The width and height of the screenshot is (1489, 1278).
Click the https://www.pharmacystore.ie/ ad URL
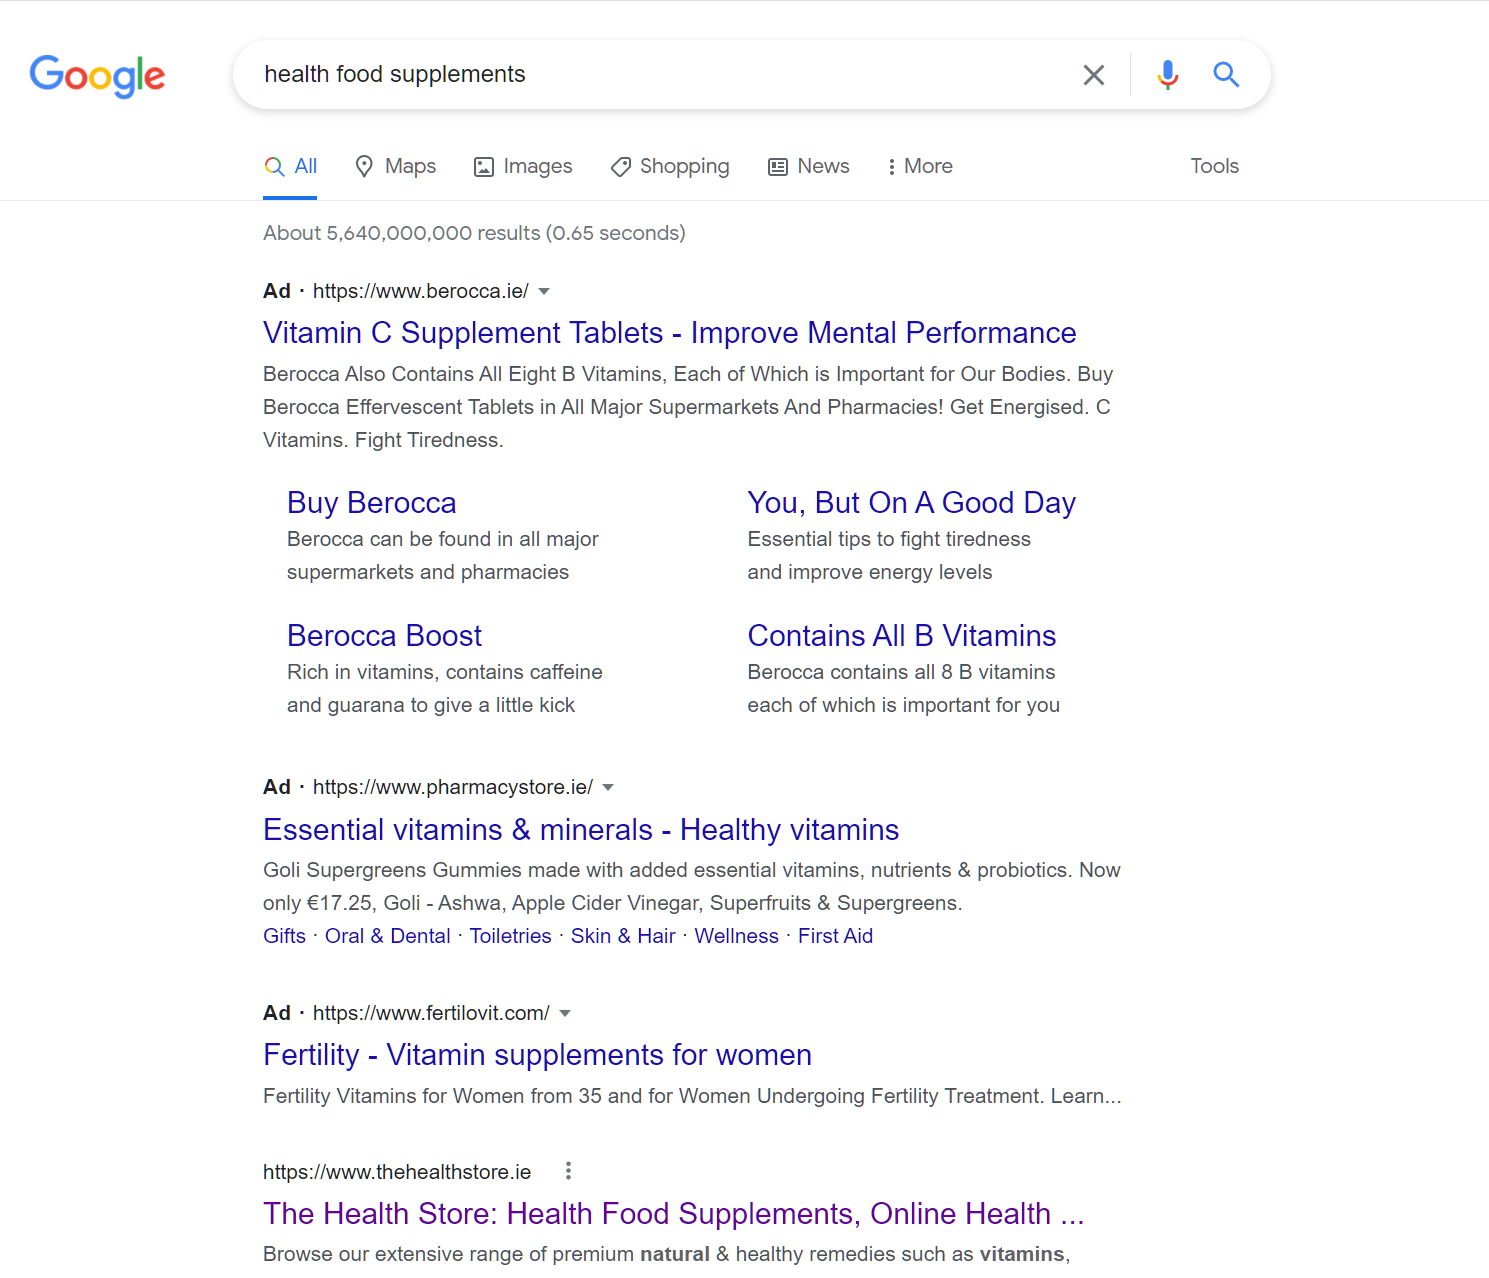[453, 787]
